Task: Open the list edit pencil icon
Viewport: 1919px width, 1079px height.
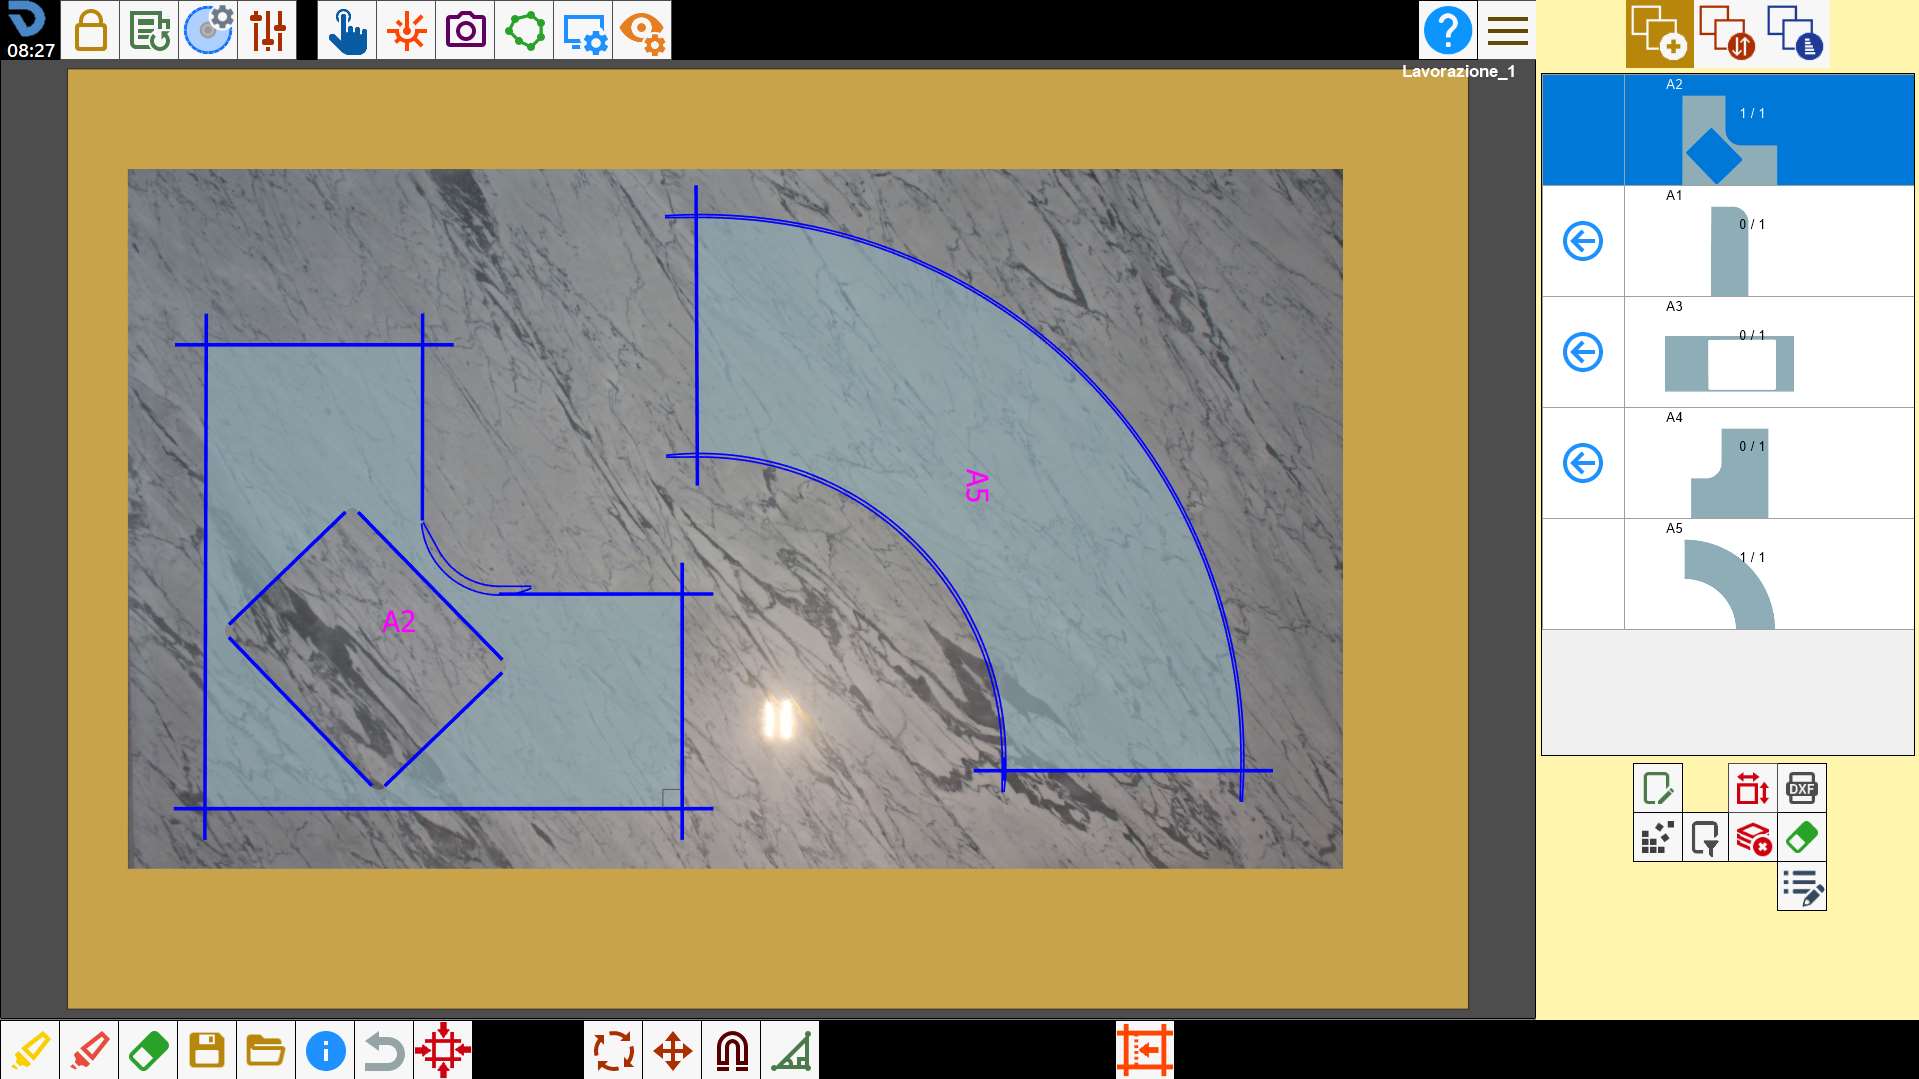Action: click(x=1801, y=887)
